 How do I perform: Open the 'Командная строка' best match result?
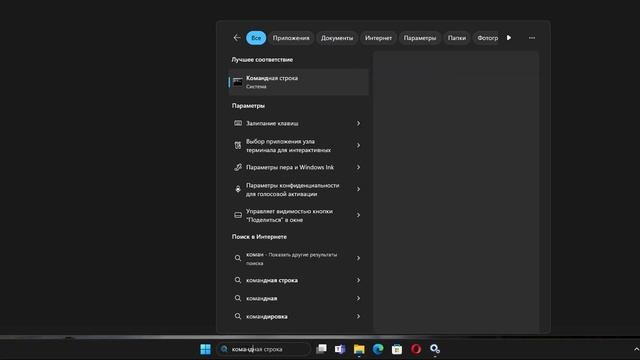tap(298, 82)
